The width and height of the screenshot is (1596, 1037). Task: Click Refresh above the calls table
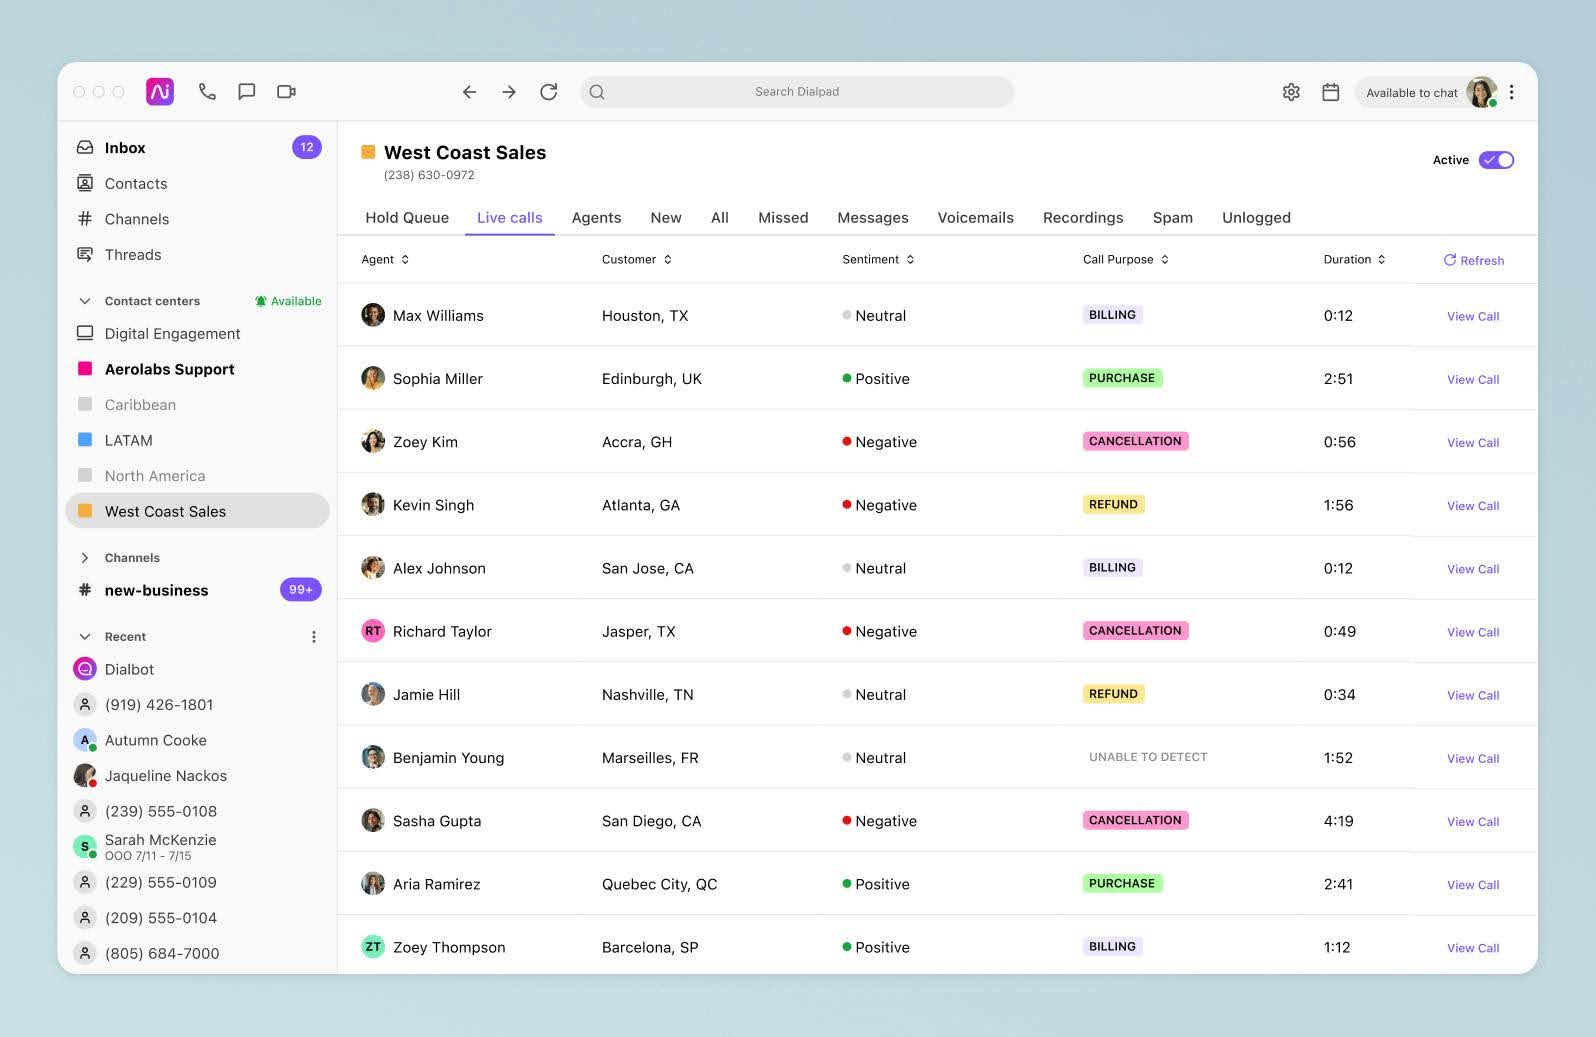pyautogui.click(x=1473, y=260)
